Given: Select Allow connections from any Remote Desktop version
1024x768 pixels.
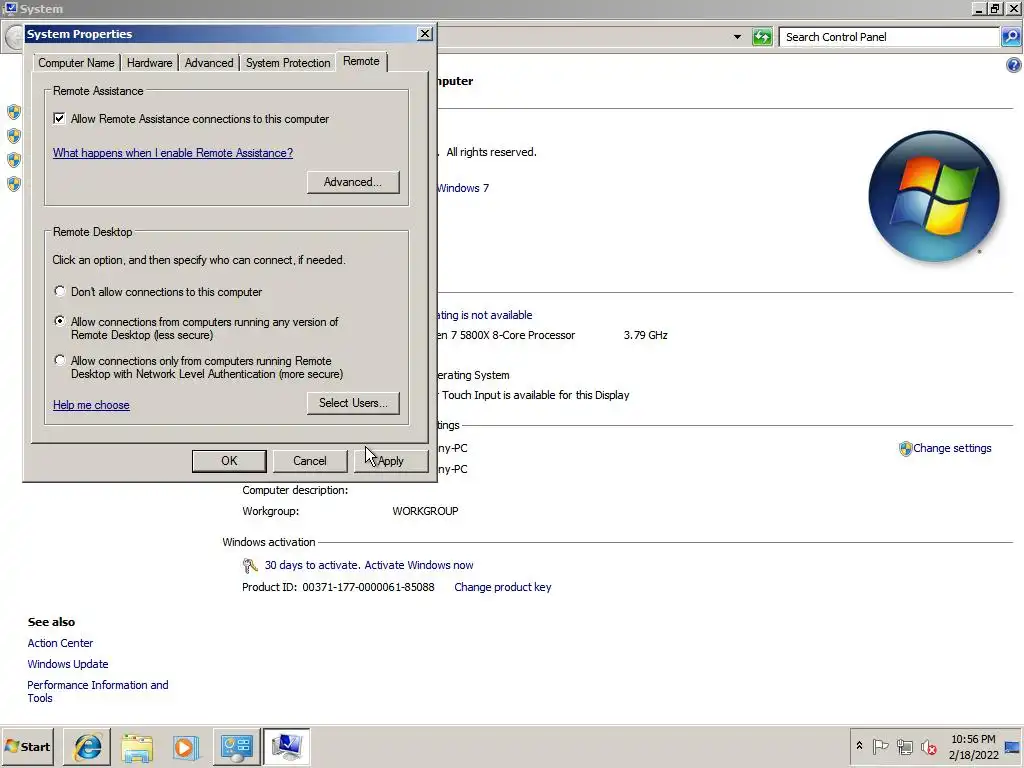Looking at the screenshot, I should [x=59, y=321].
